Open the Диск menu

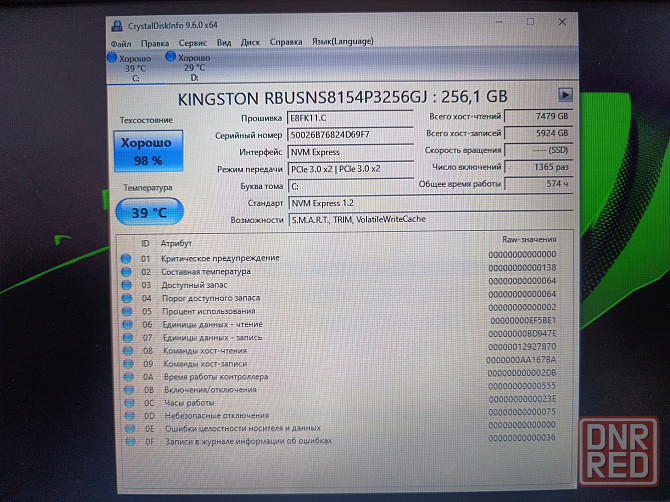pyautogui.click(x=250, y=43)
